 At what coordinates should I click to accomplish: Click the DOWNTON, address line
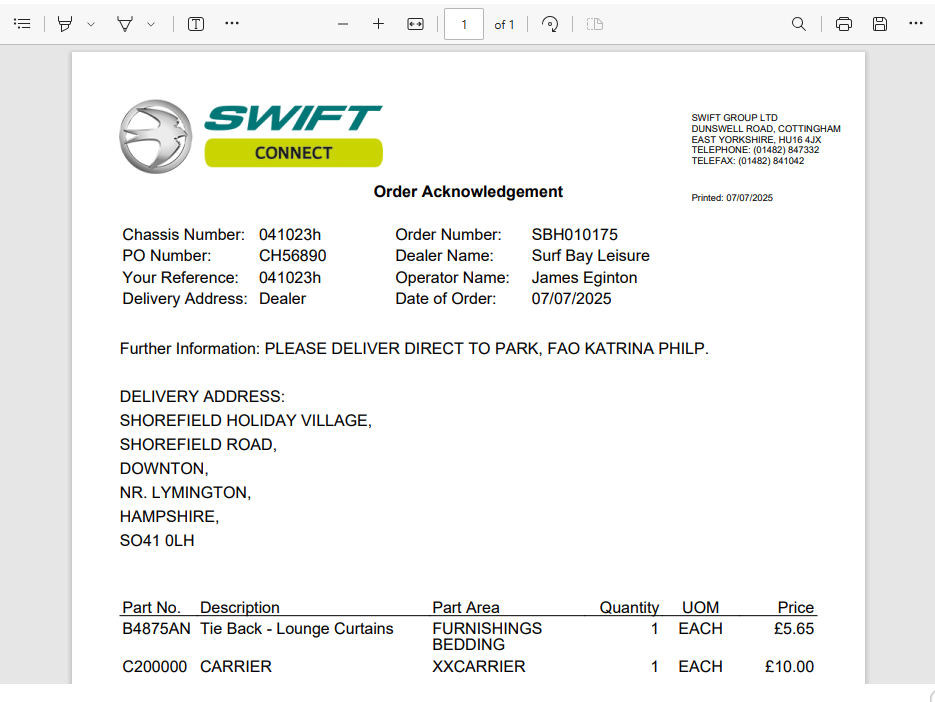[164, 469]
